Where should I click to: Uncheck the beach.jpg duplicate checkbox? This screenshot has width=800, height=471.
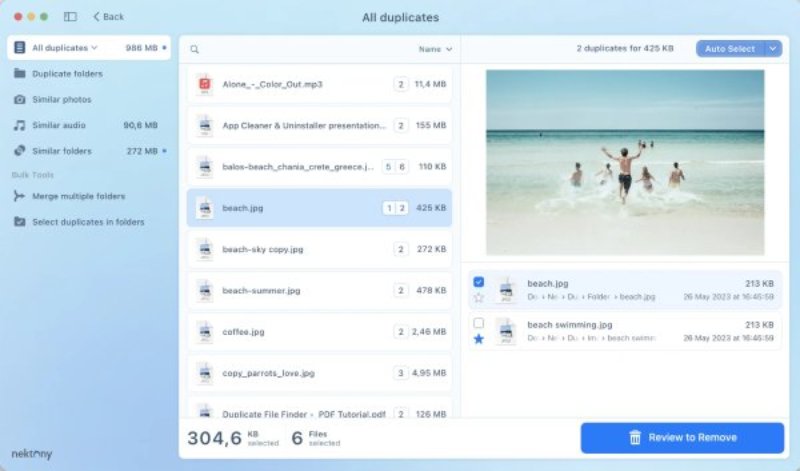(478, 282)
